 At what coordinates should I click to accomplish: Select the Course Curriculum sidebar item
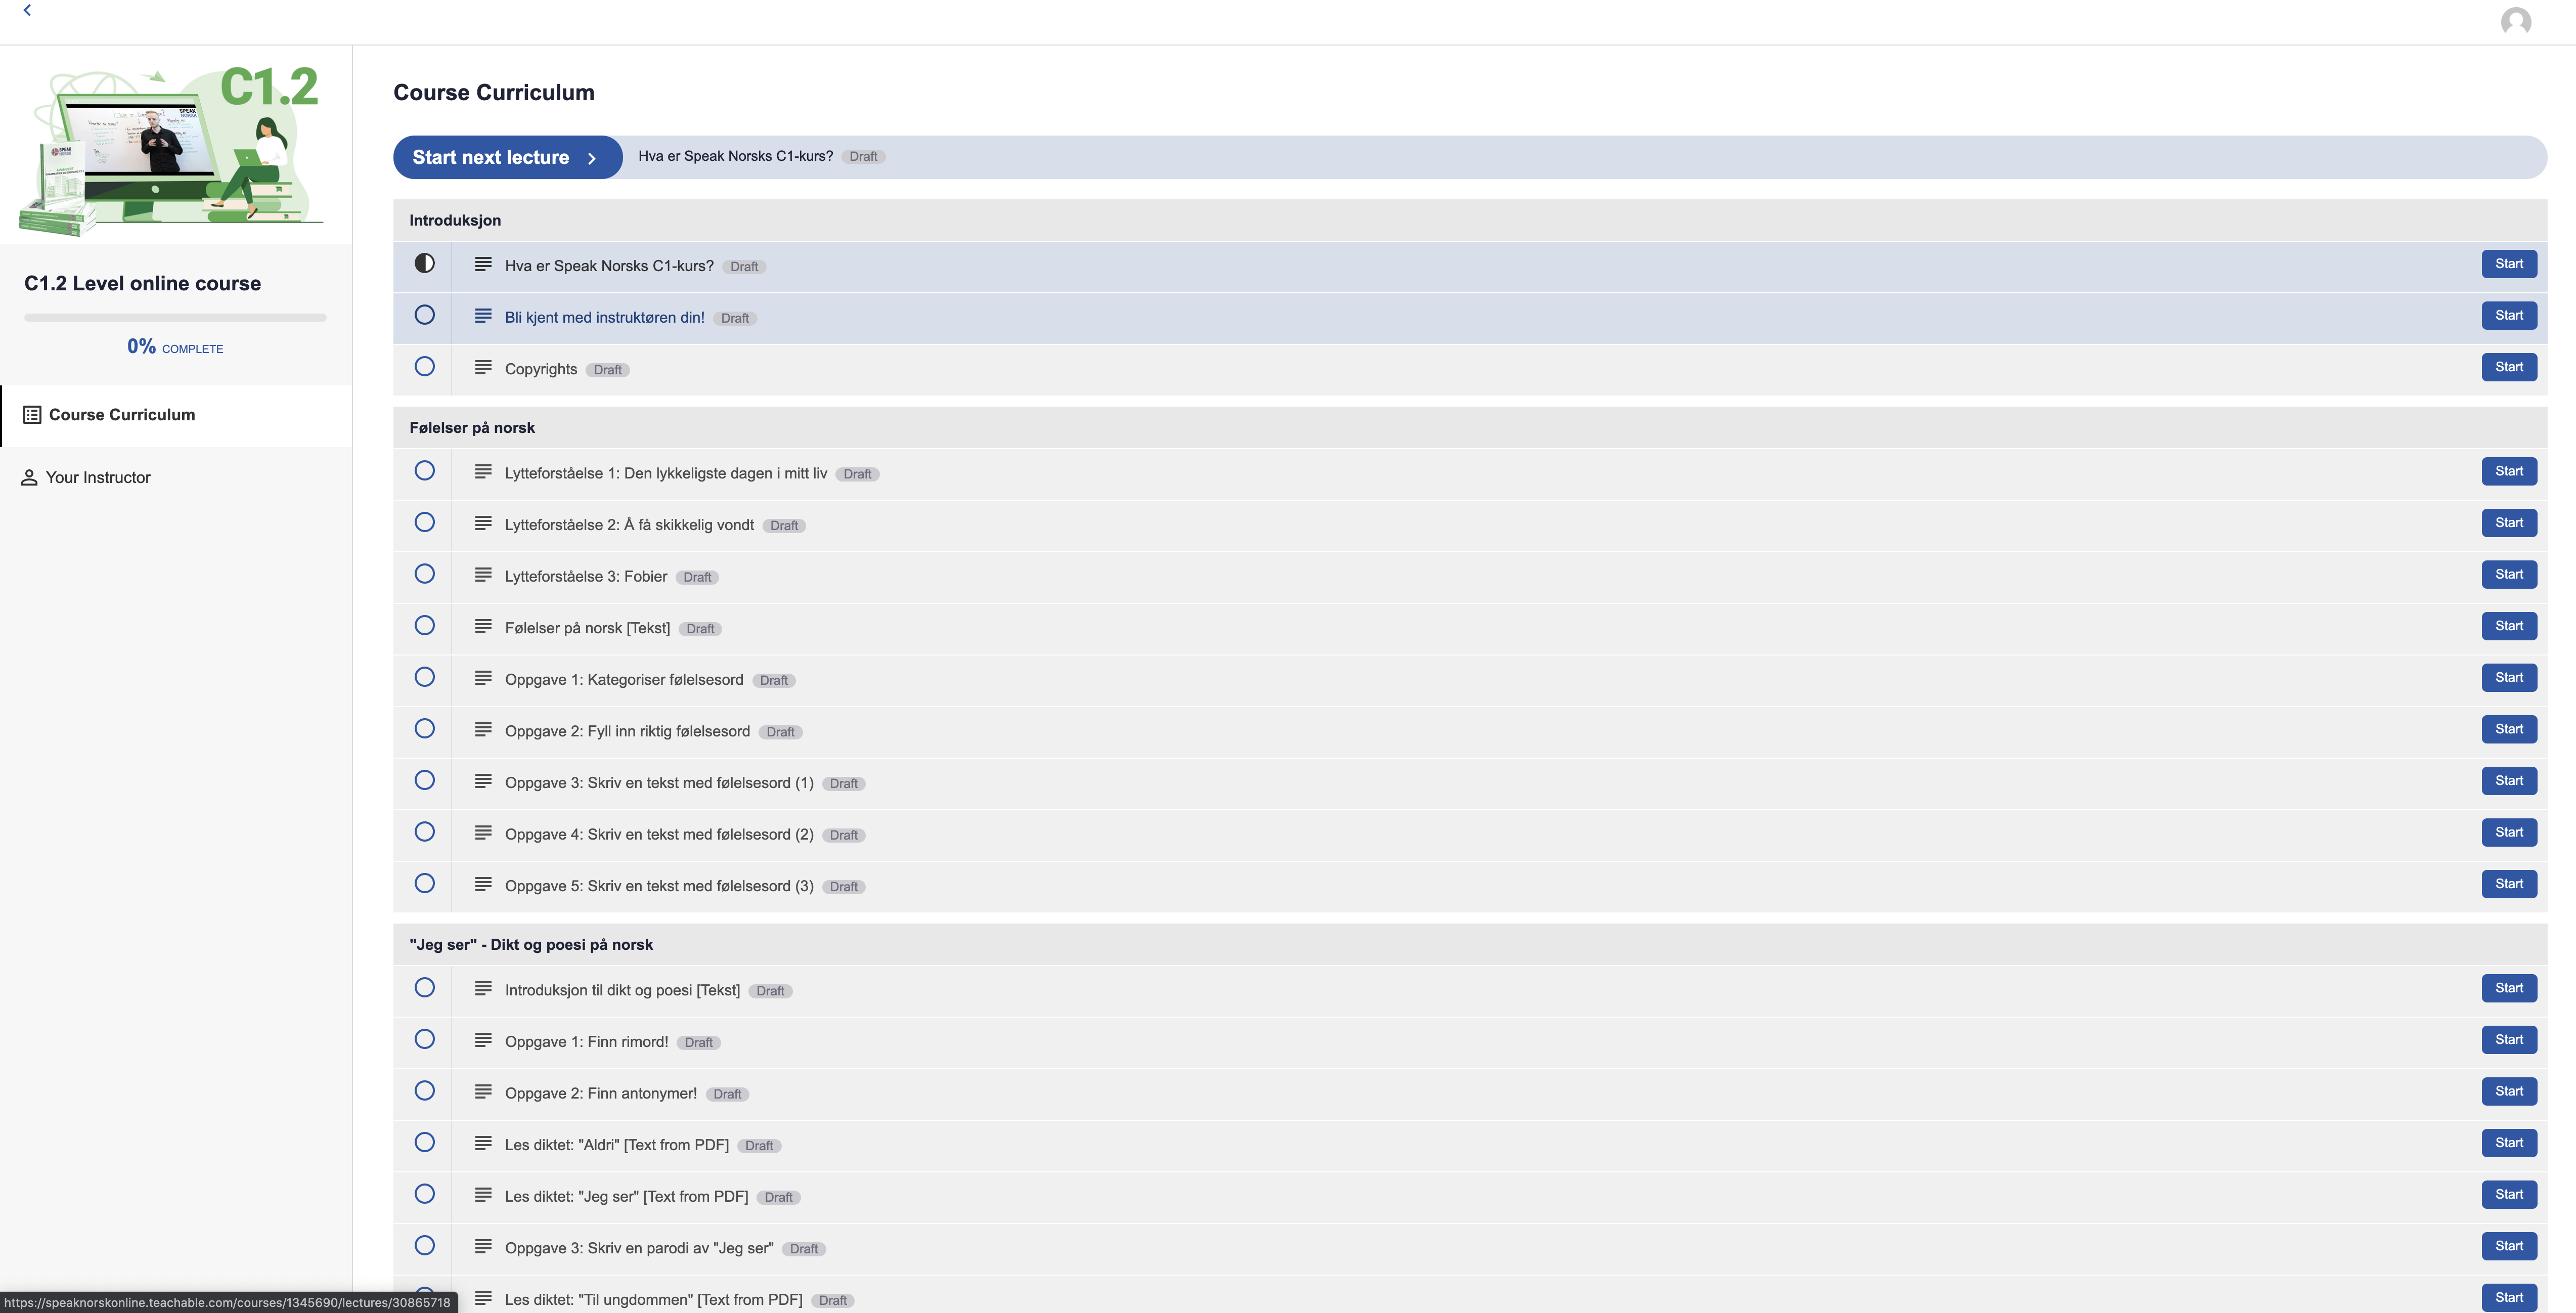click(x=176, y=415)
